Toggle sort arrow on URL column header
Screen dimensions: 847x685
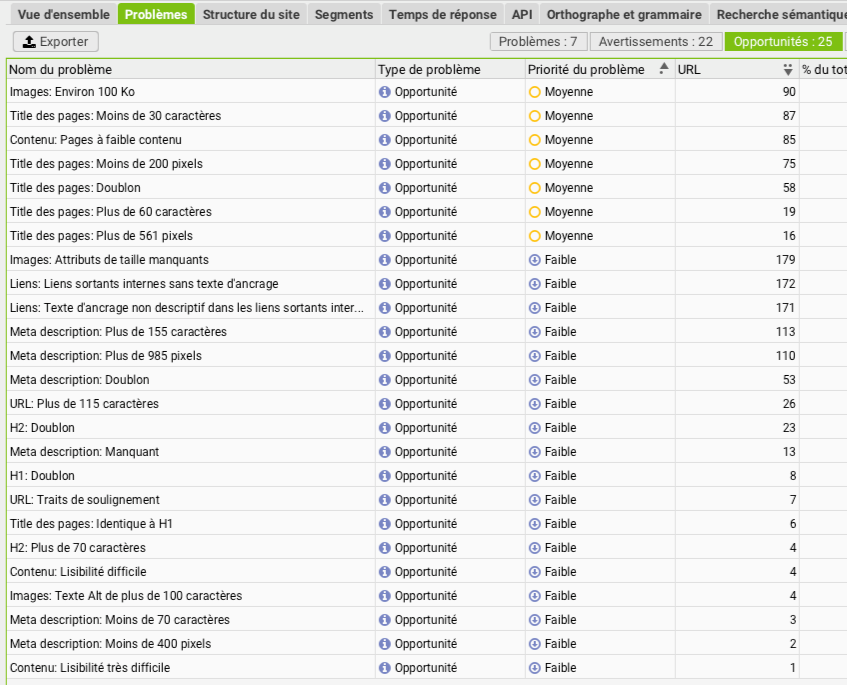point(788,69)
